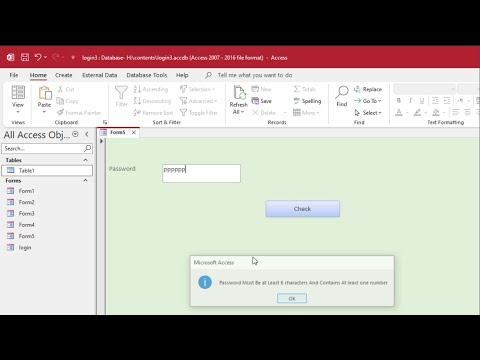Select the login form in navigation pane
The width and height of the screenshot is (480, 360).
pyautogui.click(x=47, y=247)
